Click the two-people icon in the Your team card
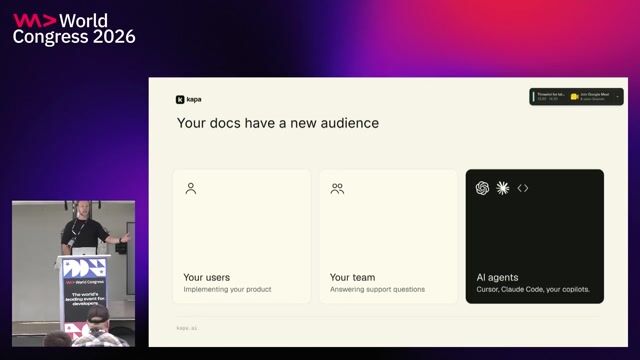Viewport: 640px width, 360px height. click(338, 189)
